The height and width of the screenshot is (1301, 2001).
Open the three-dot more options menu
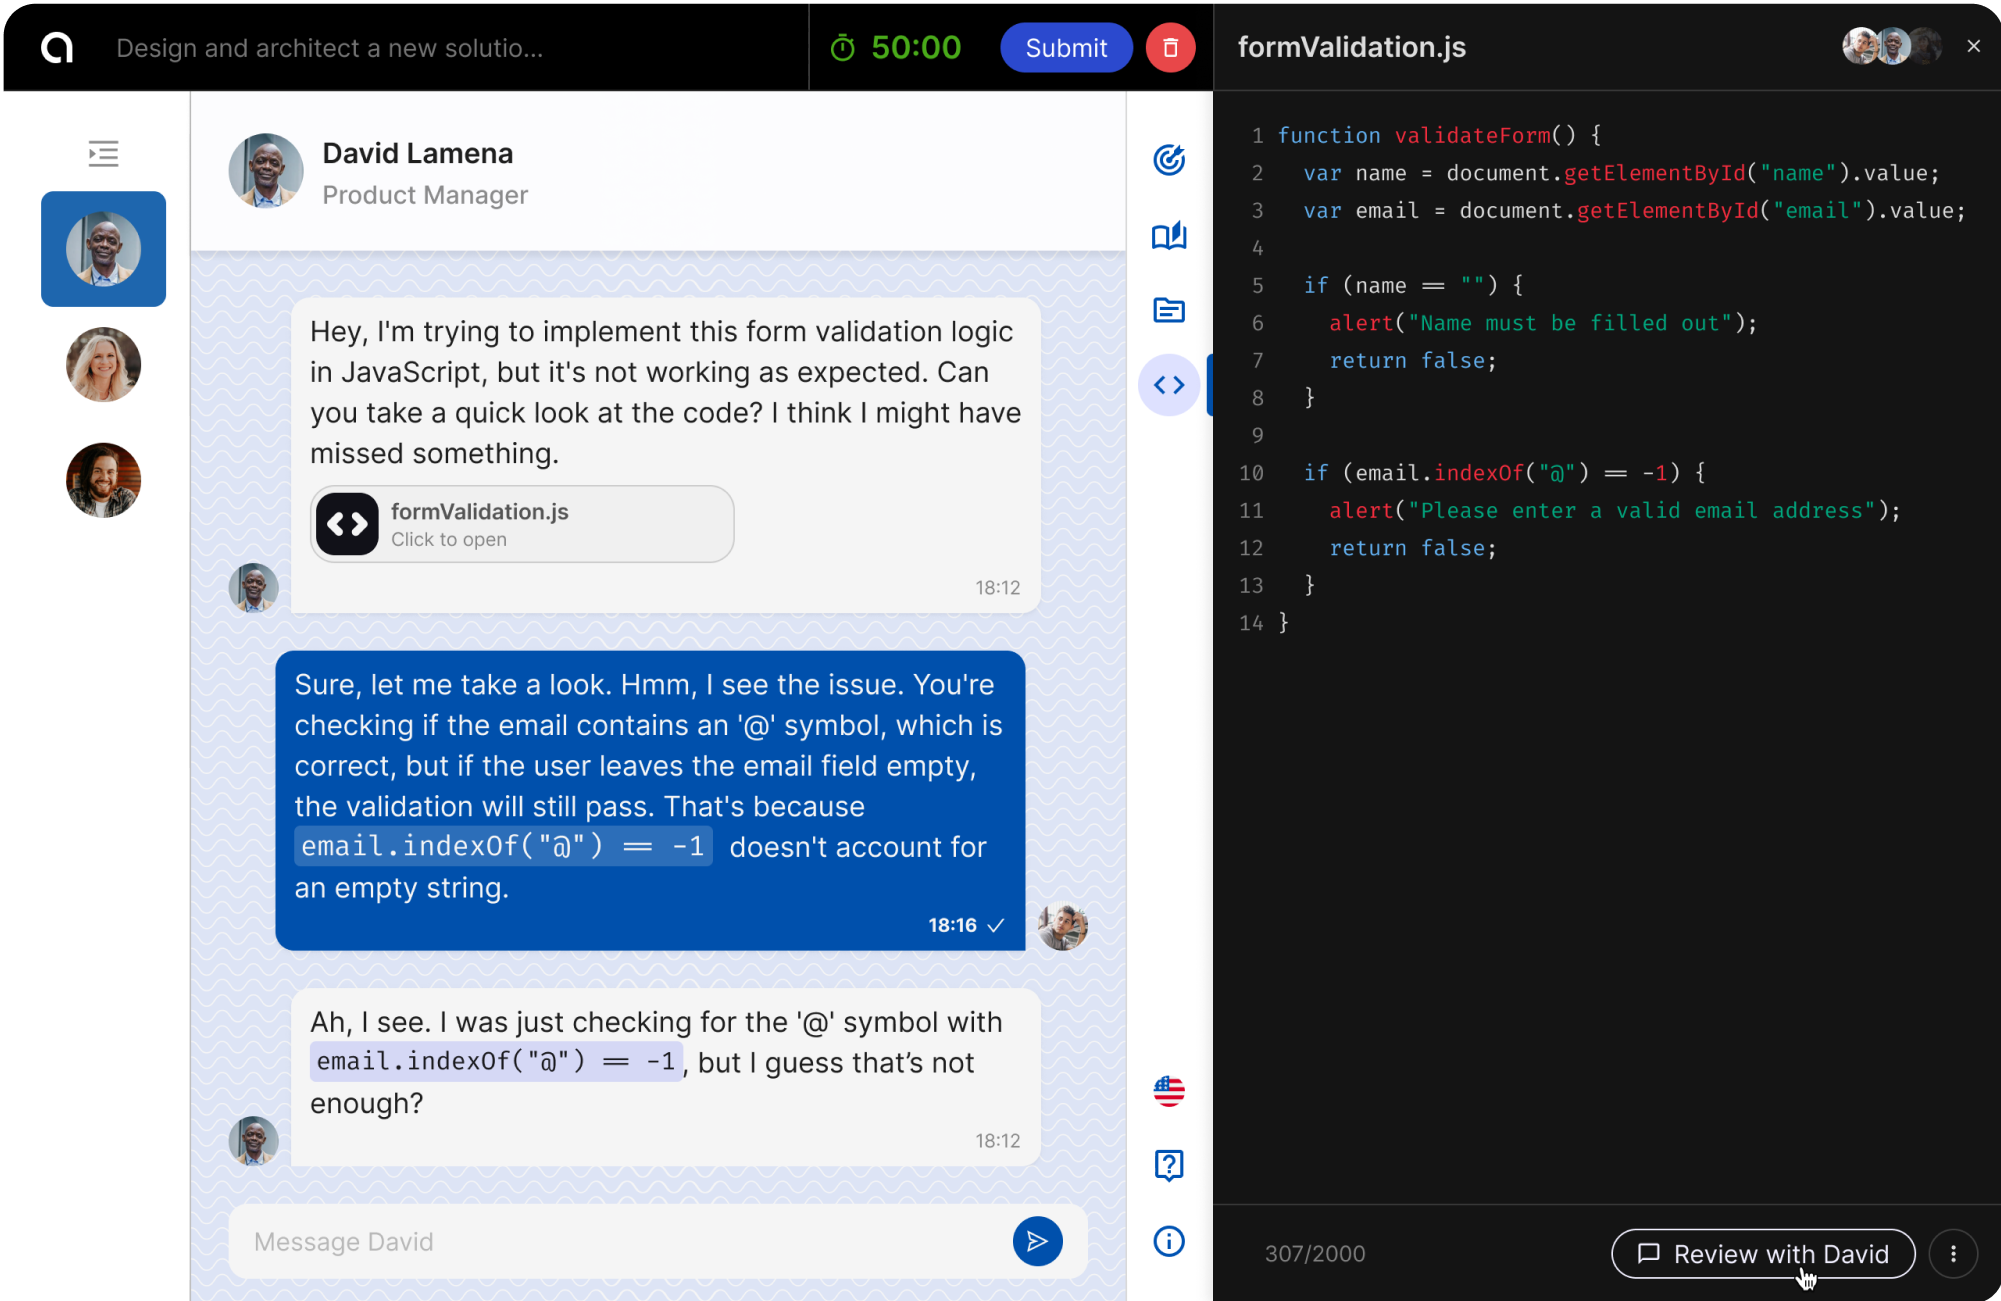click(x=1953, y=1254)
